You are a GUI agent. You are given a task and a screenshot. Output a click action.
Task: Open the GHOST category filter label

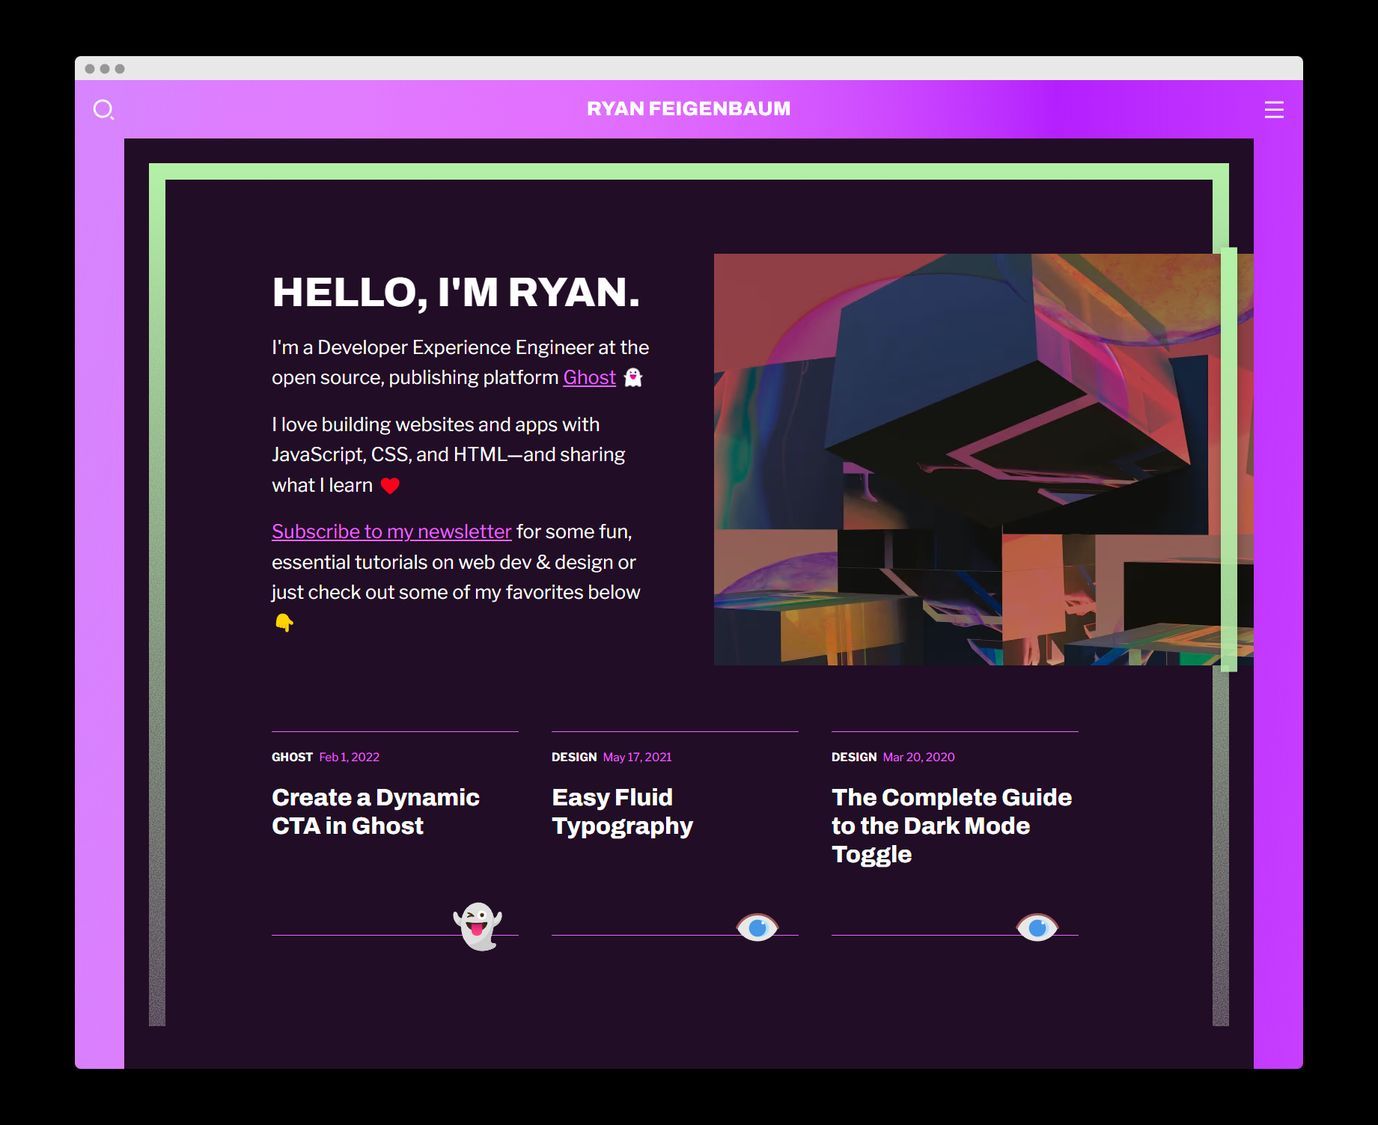[x=292, y=757]
